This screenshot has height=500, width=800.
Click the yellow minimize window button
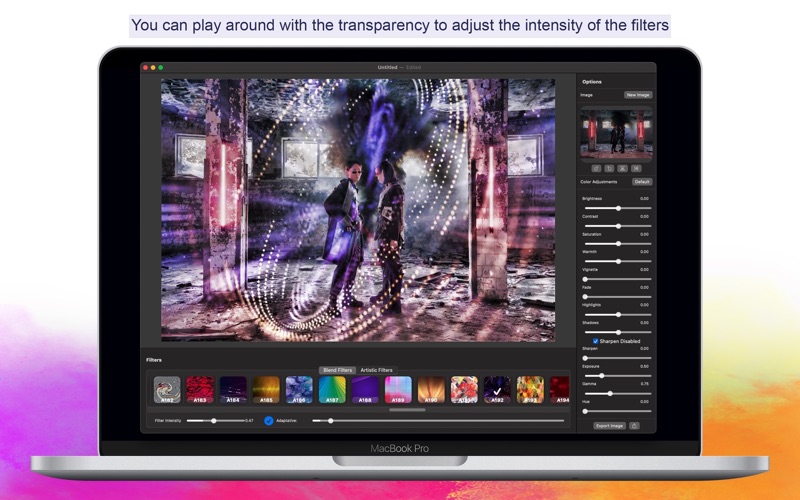click(x=153, y=67)
